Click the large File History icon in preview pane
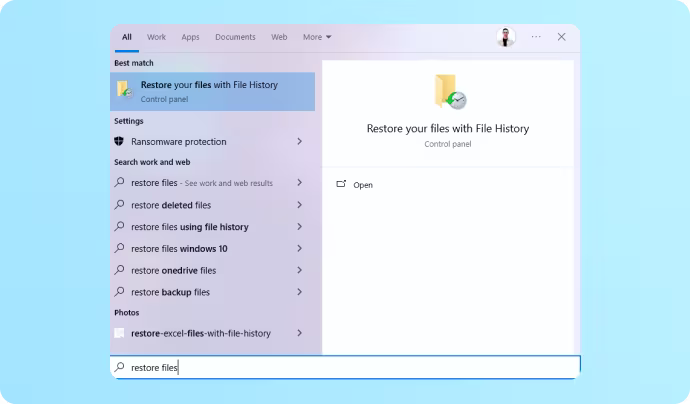690x404 pixels. click(x=450, y=92)
